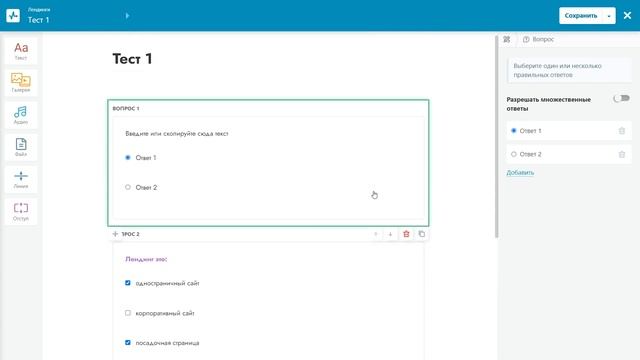The image size is (640, 360).
Task: Click the Тест 1 page heading
Action: (132, 59)
